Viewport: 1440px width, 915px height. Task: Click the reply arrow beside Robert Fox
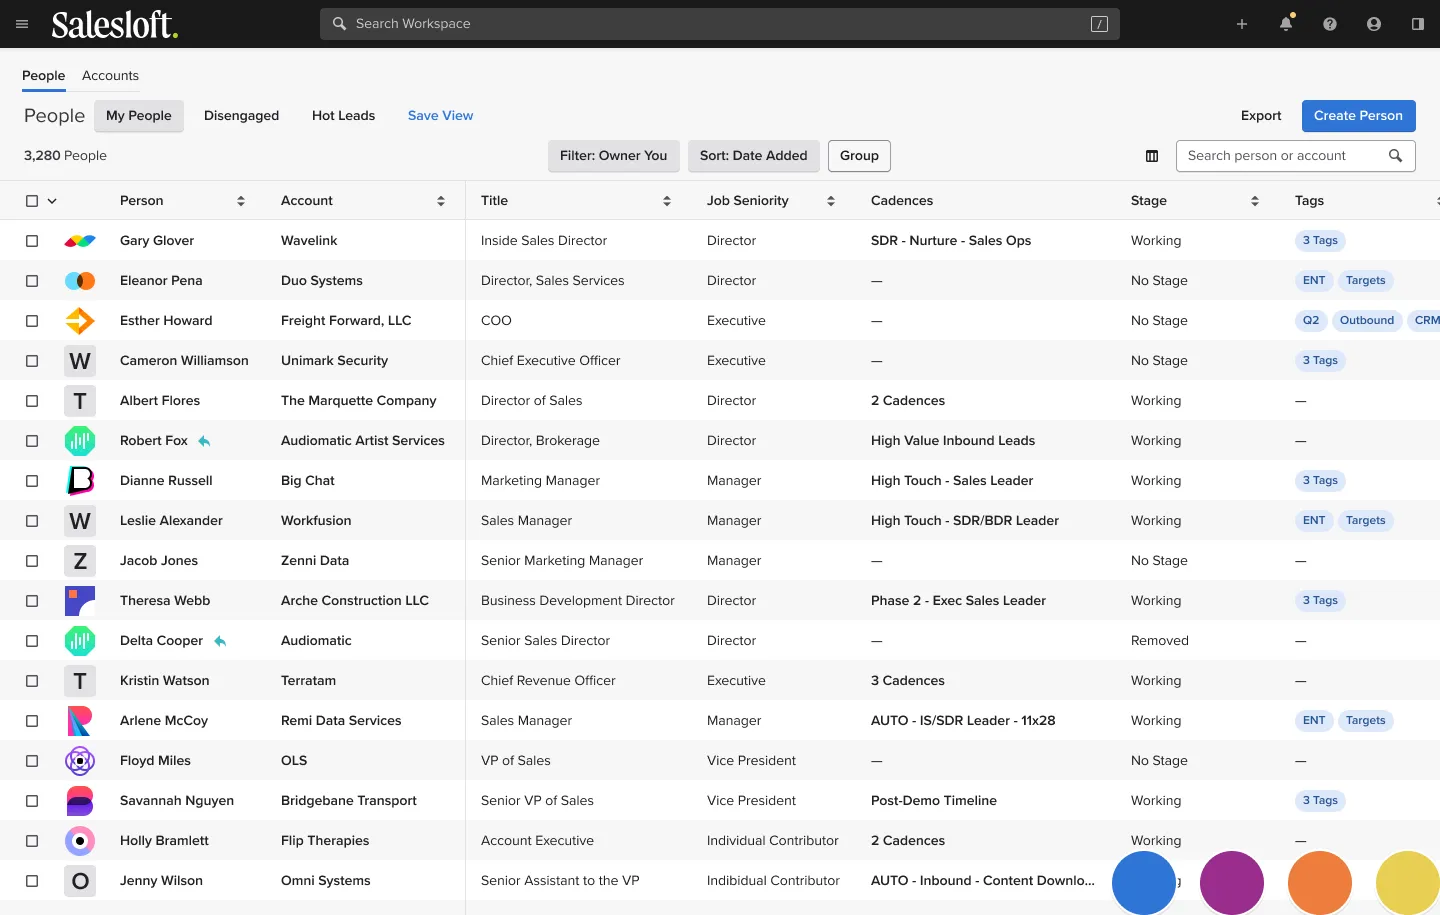204,441
